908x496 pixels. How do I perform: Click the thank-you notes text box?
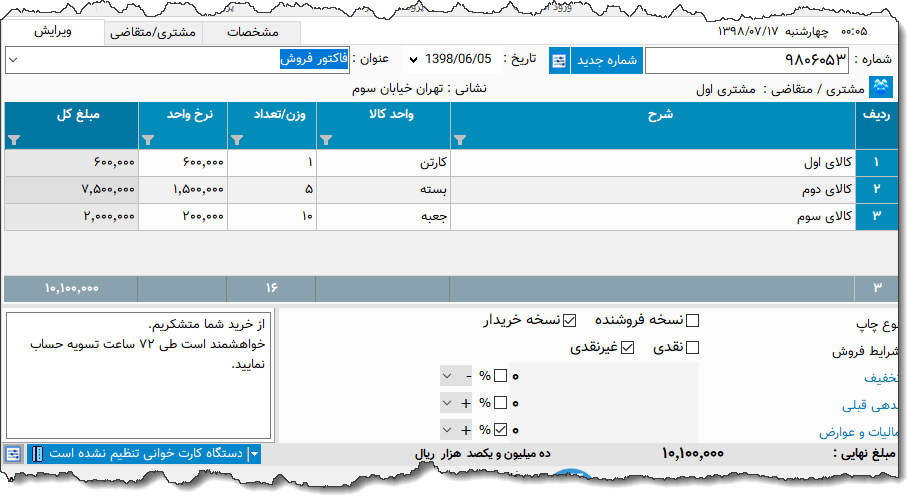pyautogui.click(x=139, y=376)
